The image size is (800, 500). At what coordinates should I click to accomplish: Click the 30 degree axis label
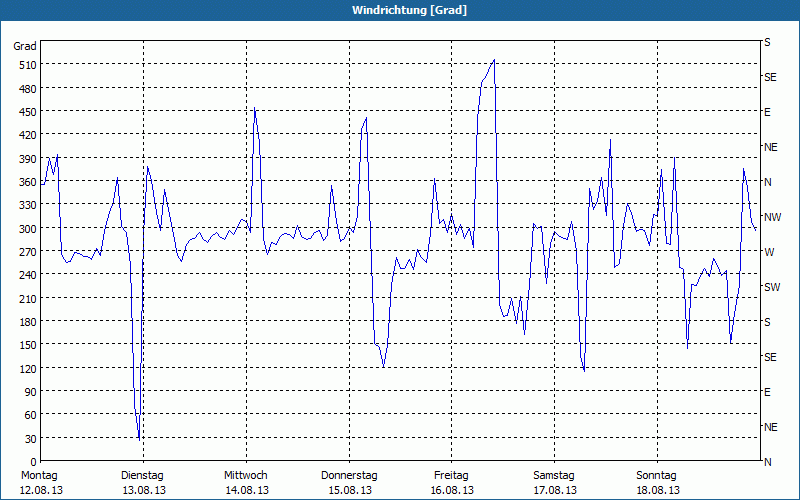click(x=31, y=439)
